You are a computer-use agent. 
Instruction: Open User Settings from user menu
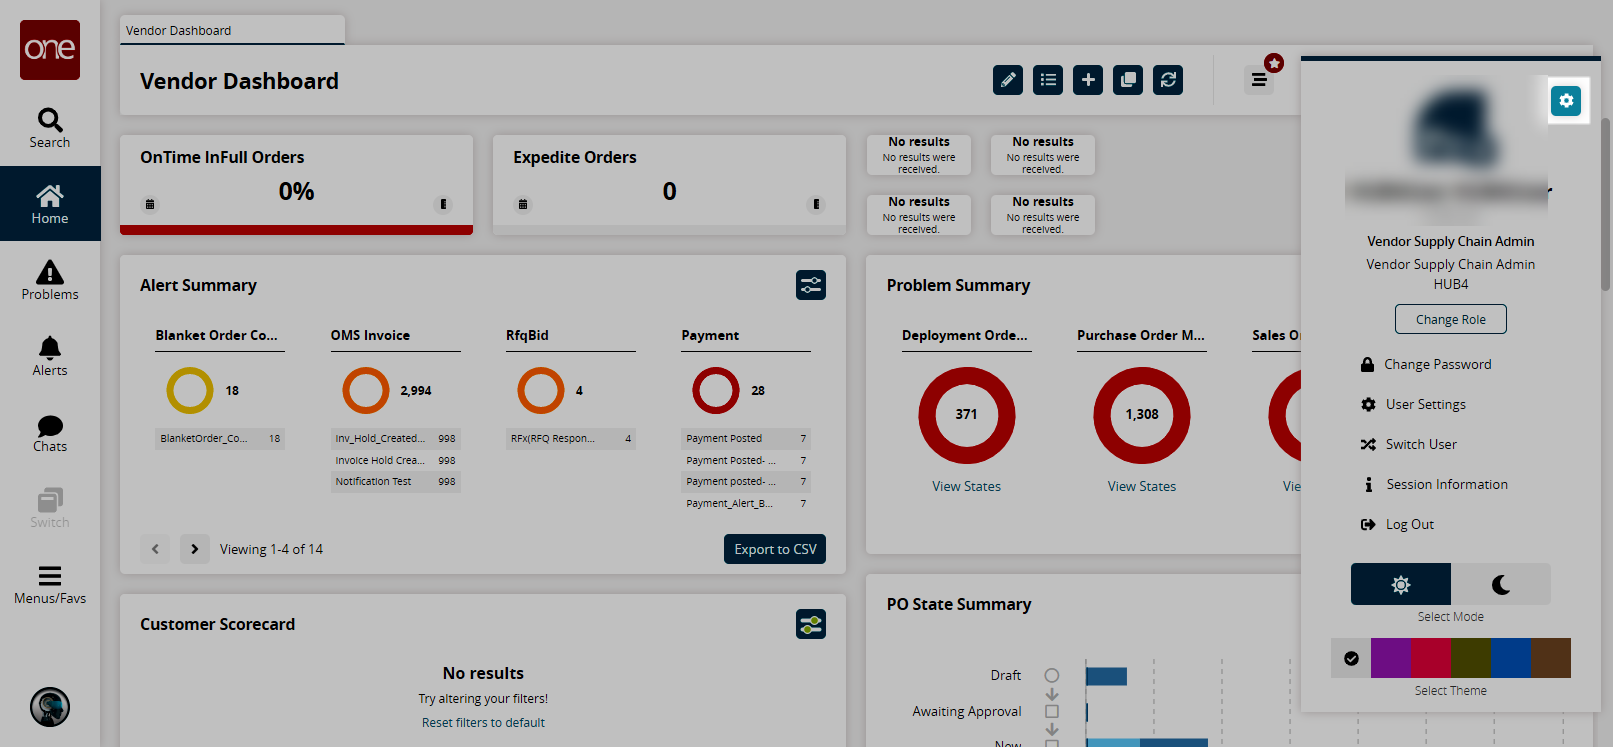click(1414, 405)
